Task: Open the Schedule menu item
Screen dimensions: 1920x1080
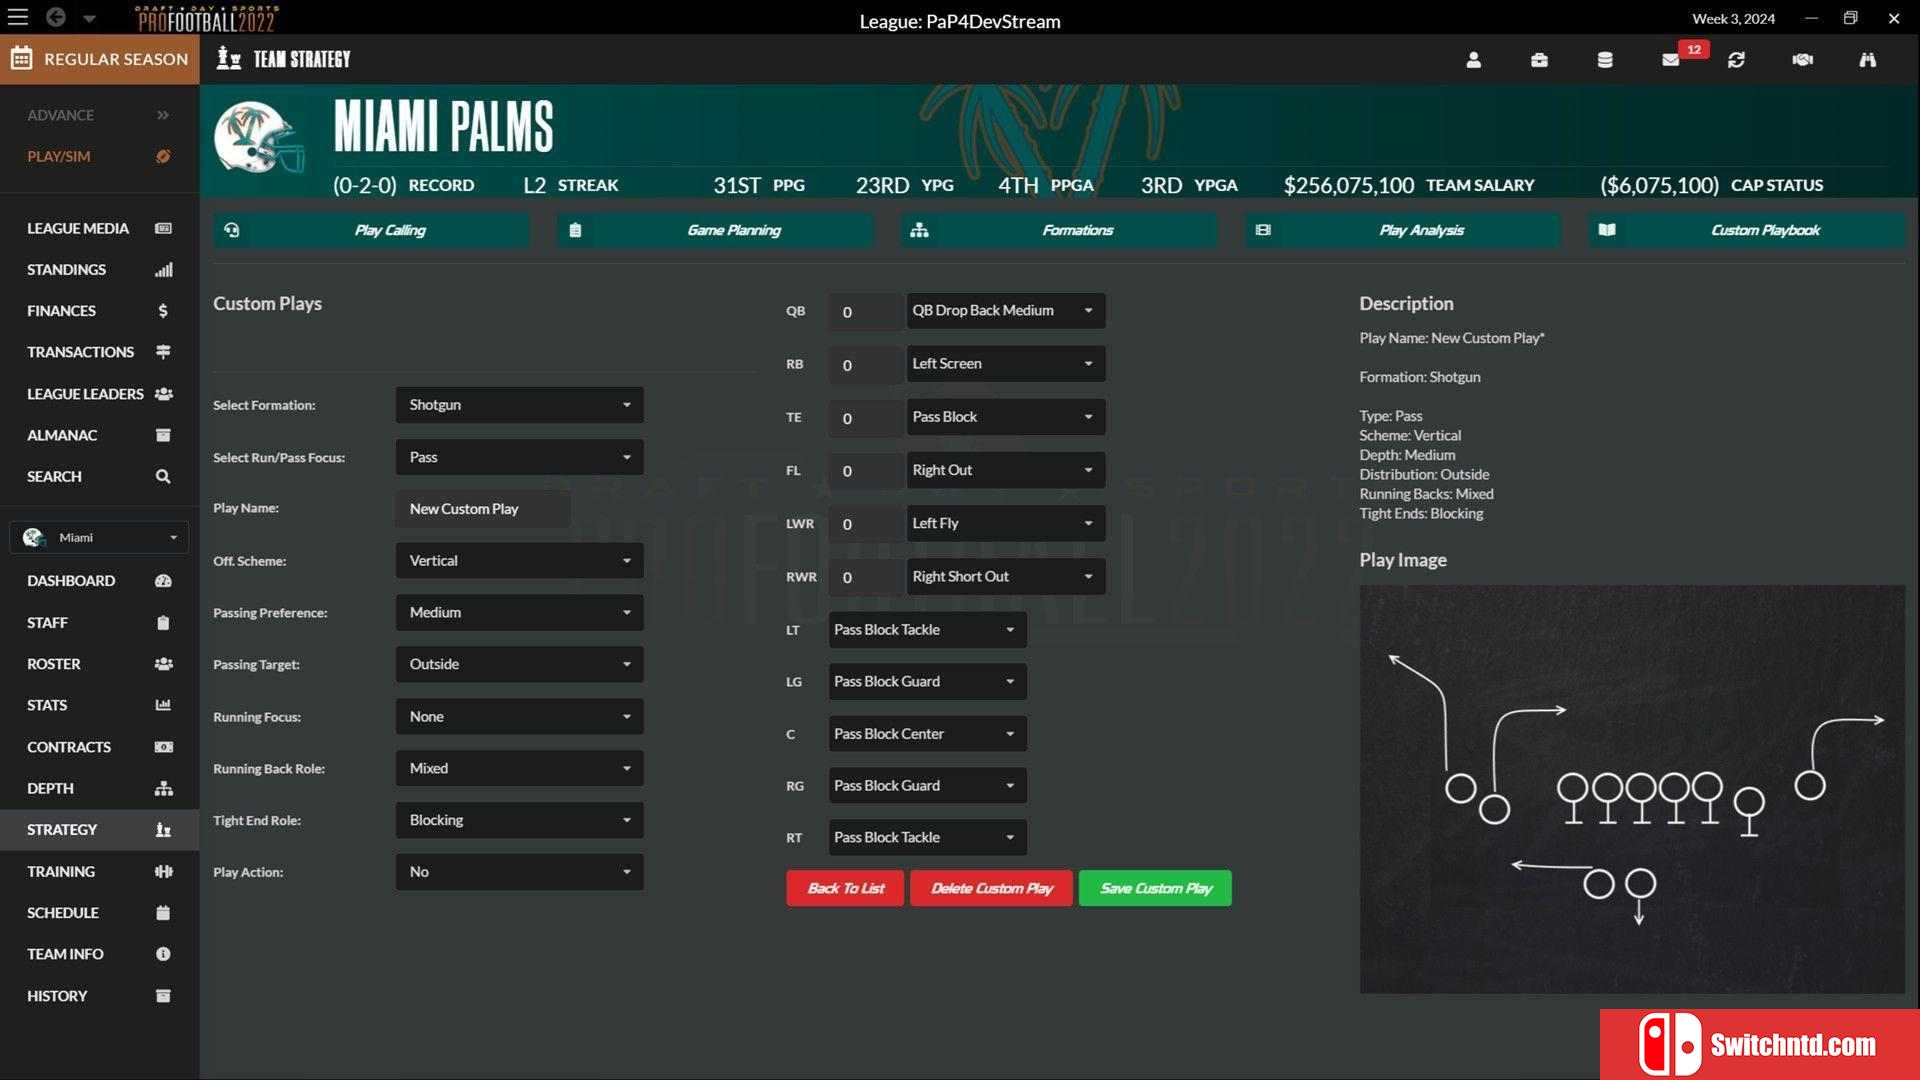Action: pyautogui.click(x=99, y=913)
